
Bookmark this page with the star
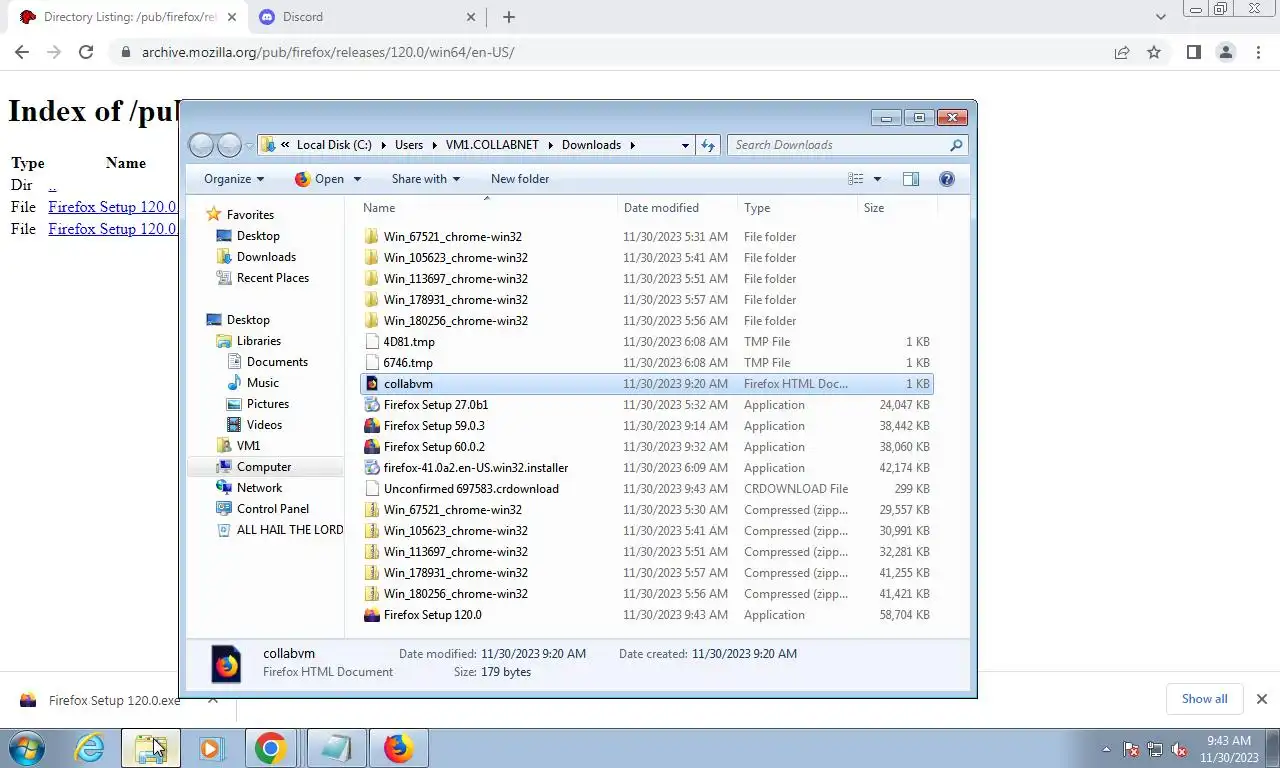pos(1154,52)
